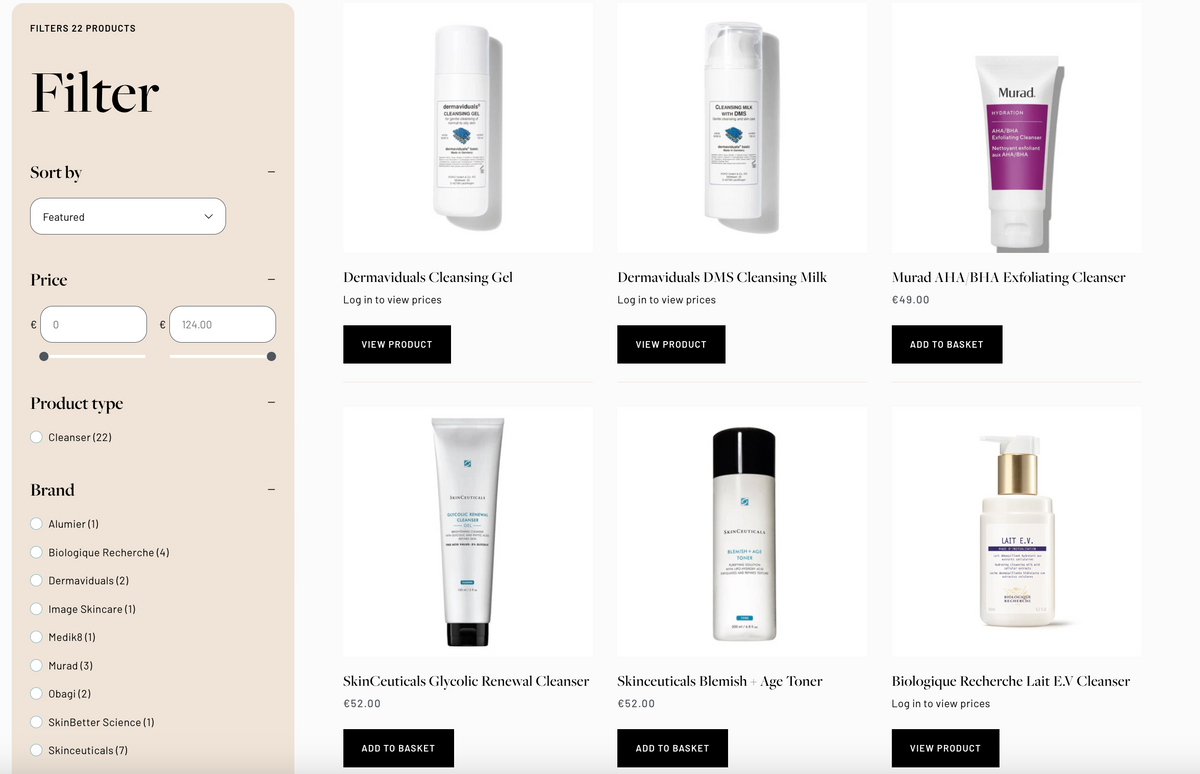Screen dimensions: 1200x774
Task: Collapse the Brand filter section
Action: tap(271, 490)
